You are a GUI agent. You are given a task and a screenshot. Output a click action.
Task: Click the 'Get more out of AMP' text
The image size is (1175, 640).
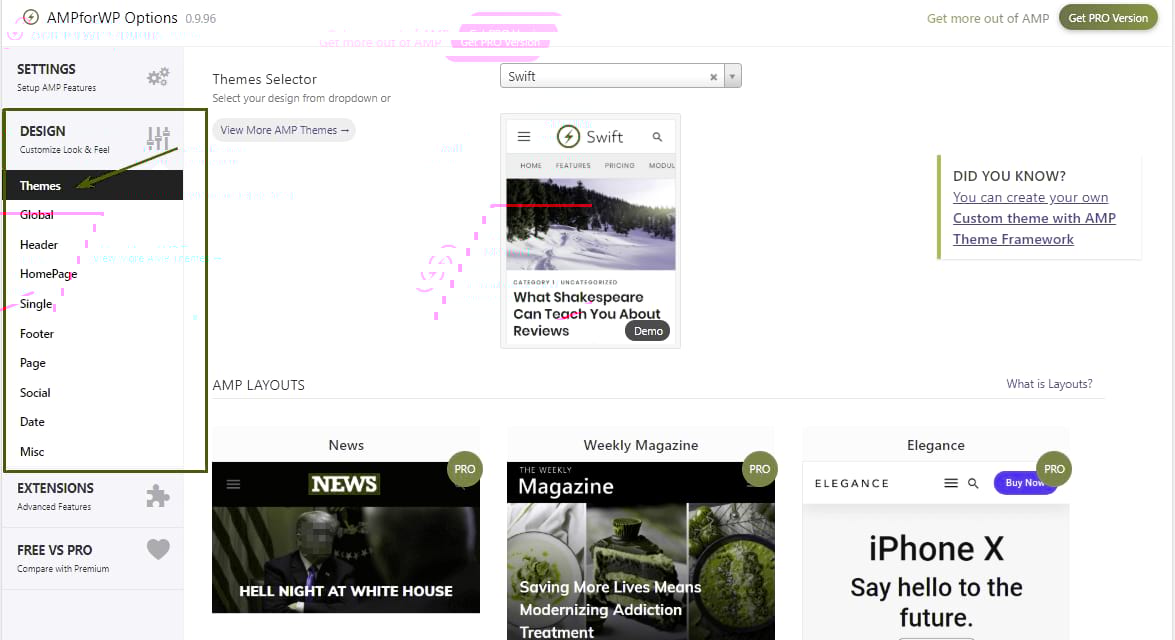click(988, 18)
